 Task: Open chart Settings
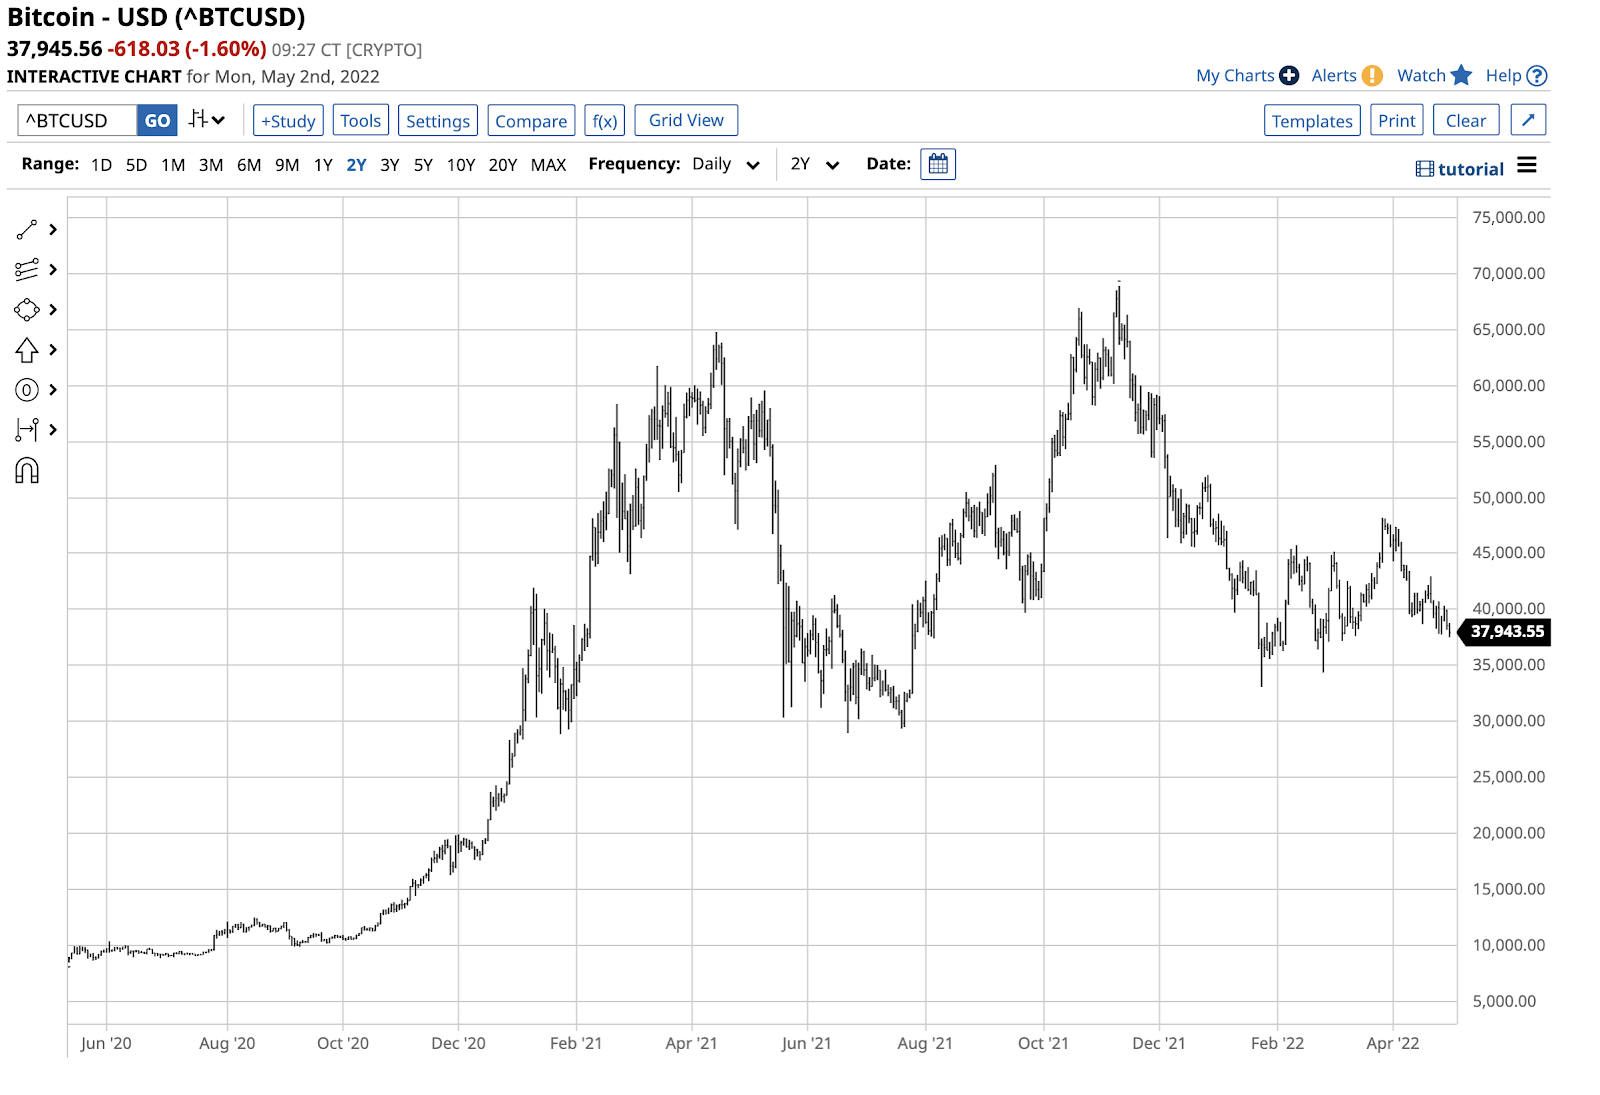437,120
